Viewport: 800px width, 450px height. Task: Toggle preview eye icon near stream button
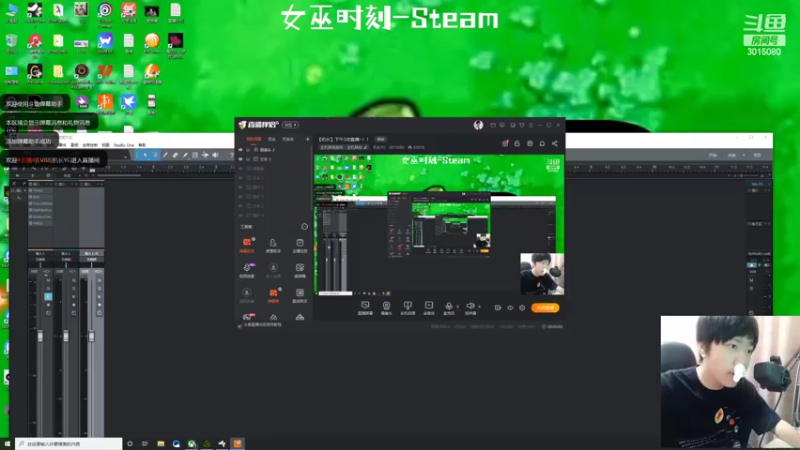coord(510,308)
